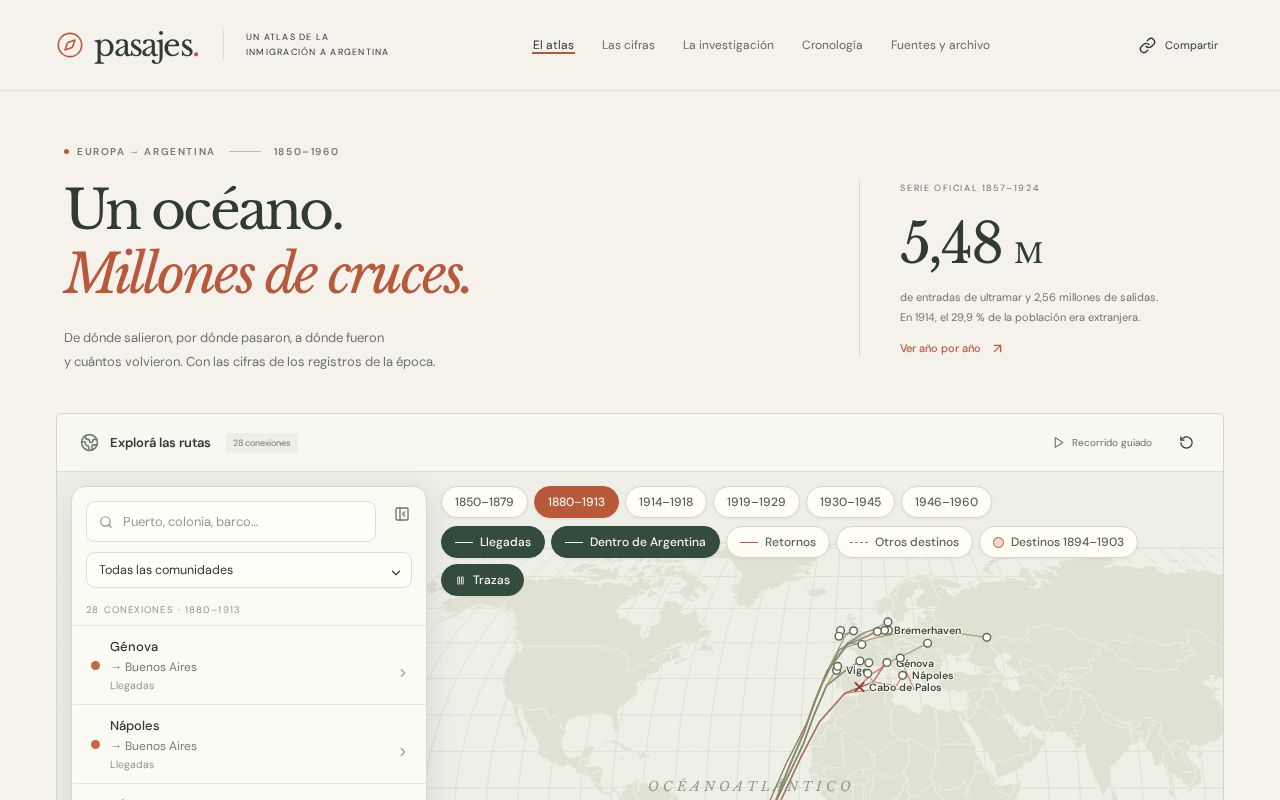Image resolution: width=1280 pixels, height=800 pixels.
Task: Enable the Retornos layer
Action: click(x=778, y=542)
